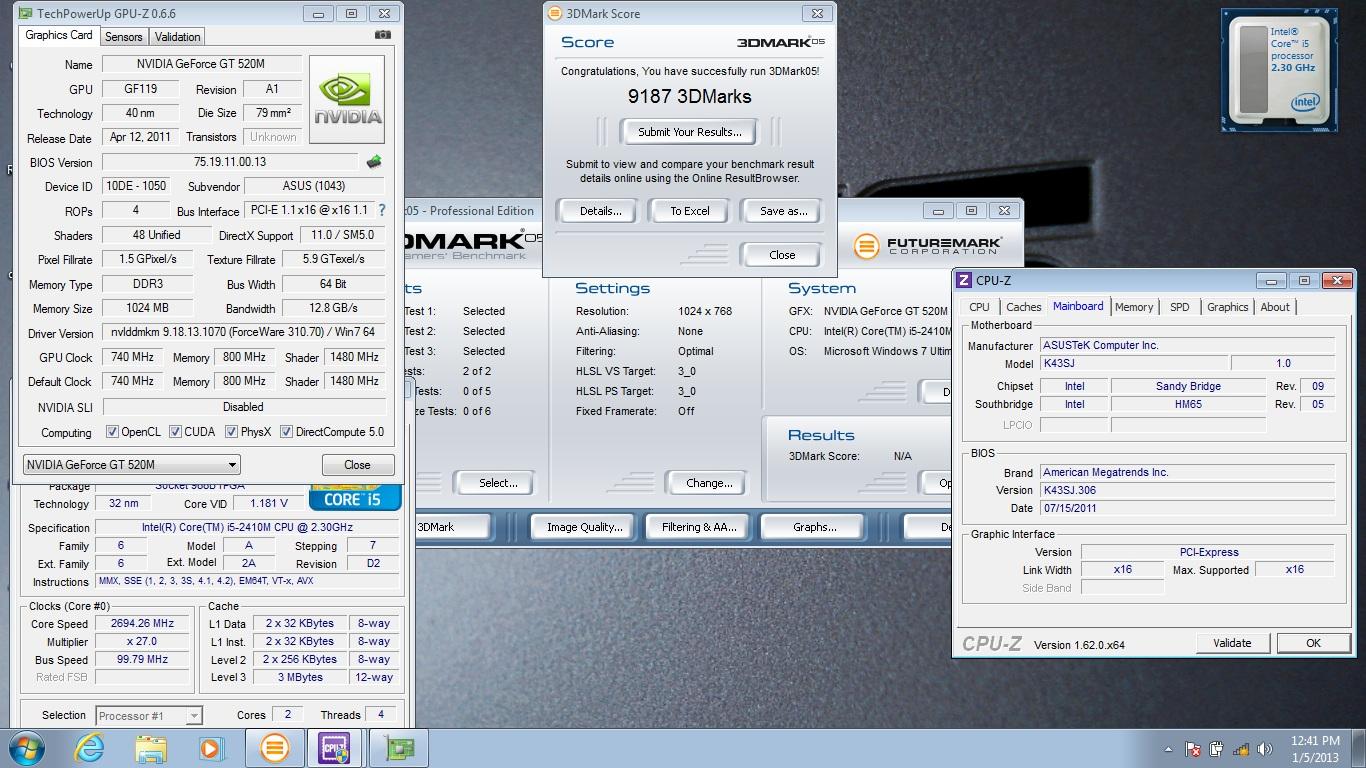Click the Southbridge HM65 value

click(1188, 404)
